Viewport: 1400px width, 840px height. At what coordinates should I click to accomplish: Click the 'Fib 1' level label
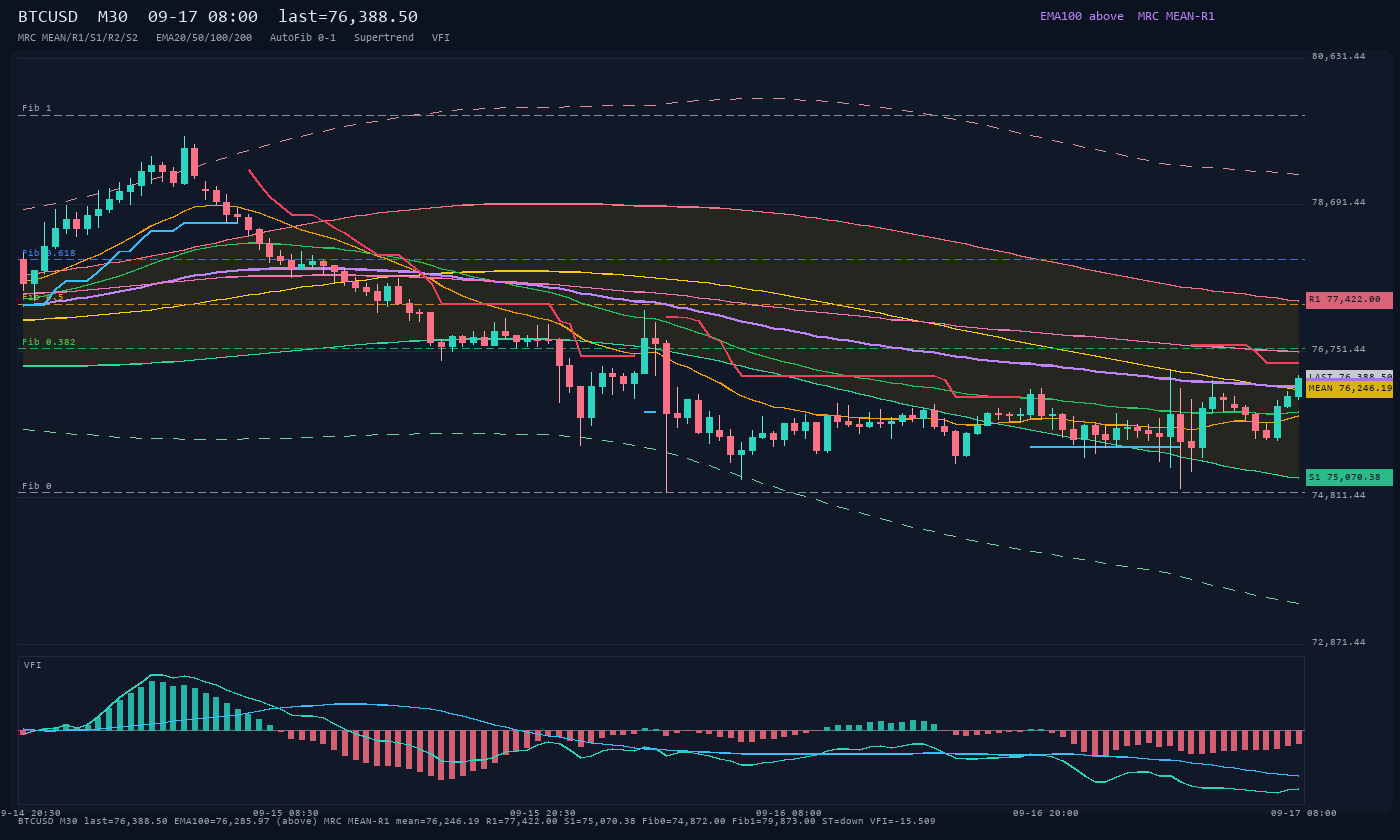click(x=37, y=108)
